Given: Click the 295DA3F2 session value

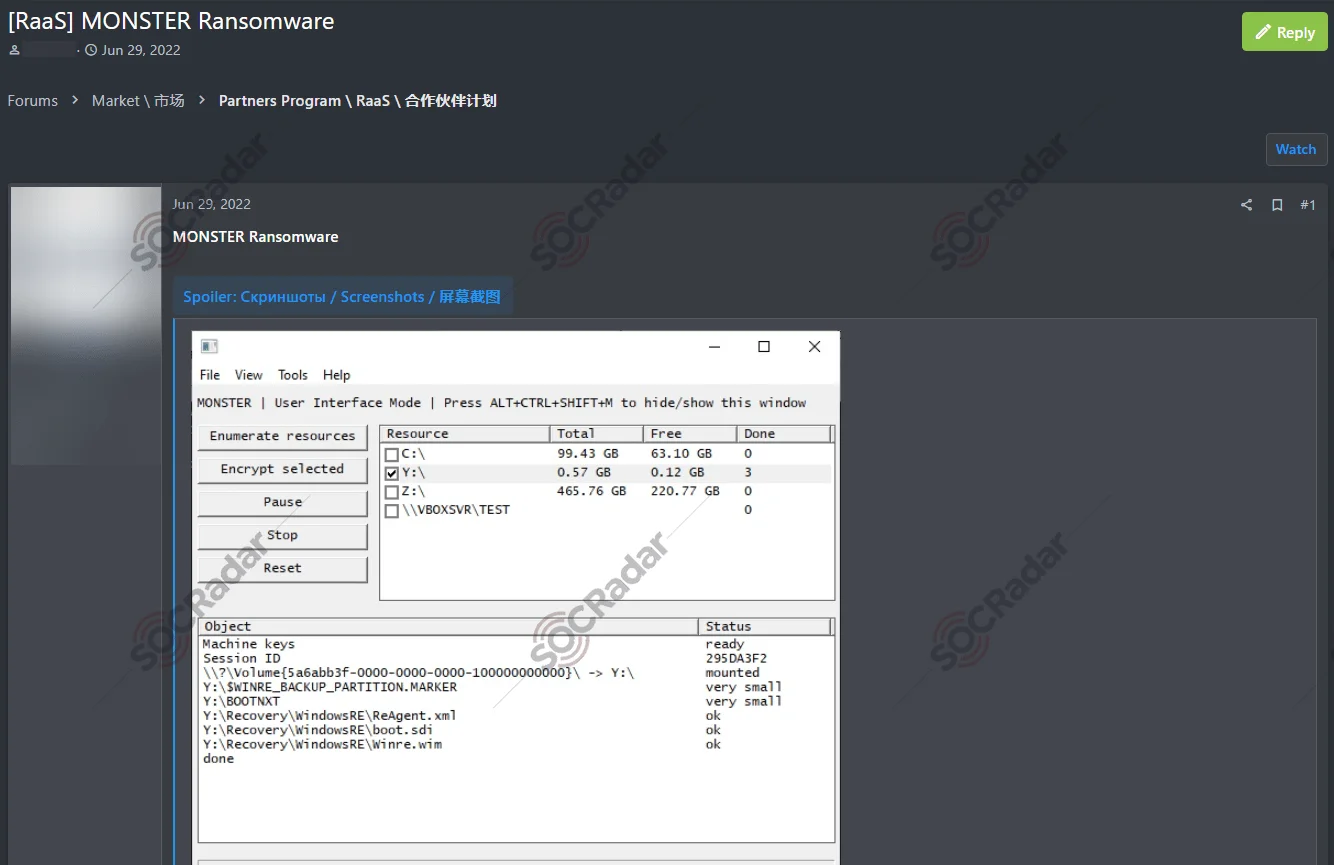Looking at the screenshot, I should pos(736,658).
